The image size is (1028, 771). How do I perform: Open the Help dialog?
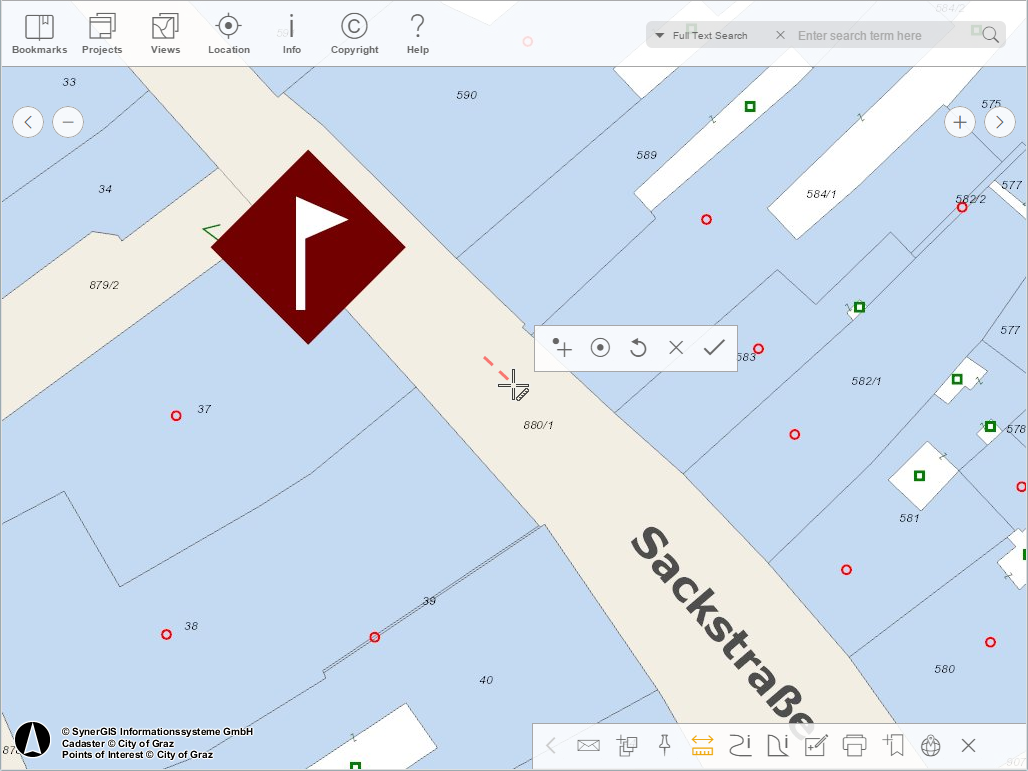coord(417,31)
